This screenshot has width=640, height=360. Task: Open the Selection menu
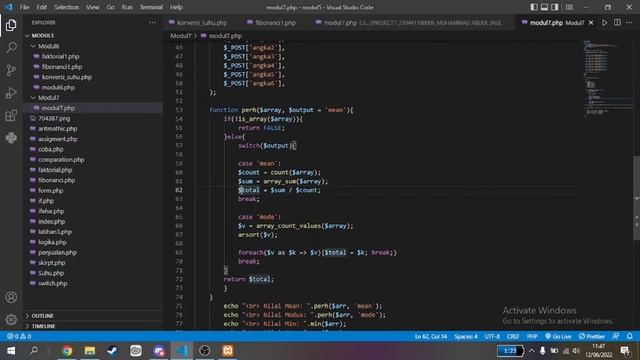(x=67, y=7)
